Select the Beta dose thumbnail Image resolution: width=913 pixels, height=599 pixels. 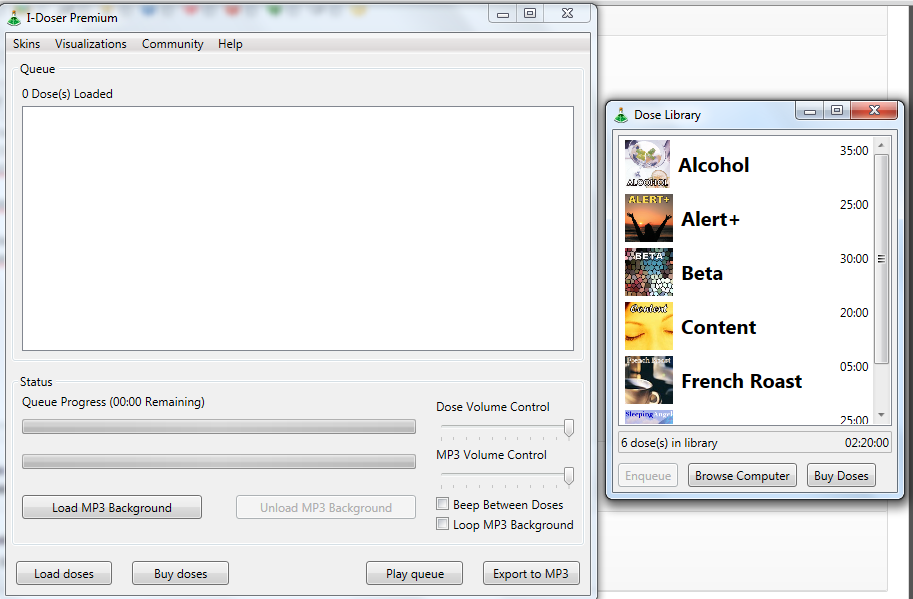click(649, 272)
